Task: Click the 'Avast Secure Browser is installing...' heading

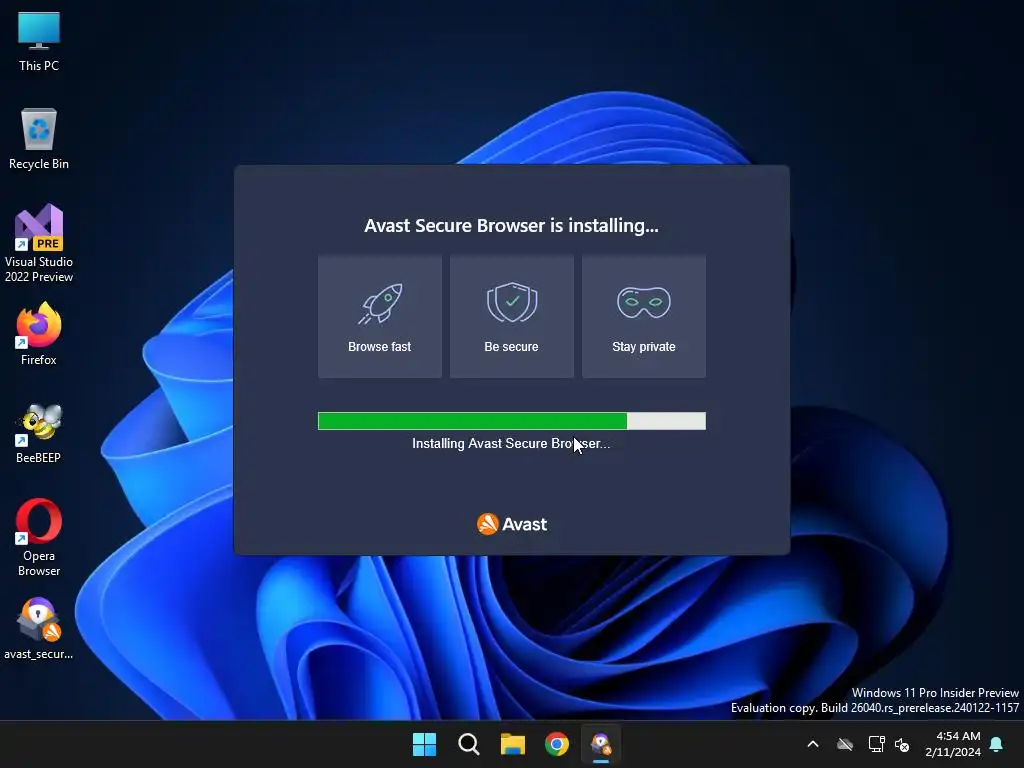Action: (x=511, y=225)
